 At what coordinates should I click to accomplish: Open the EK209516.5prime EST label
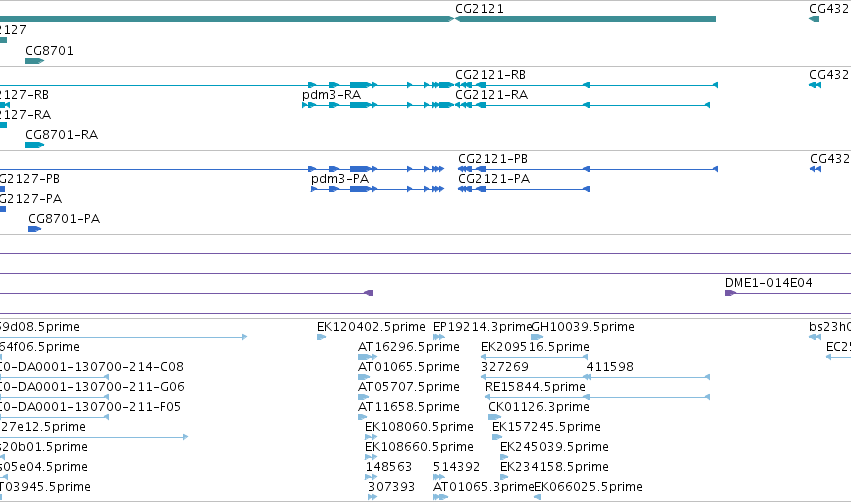pyautogui.click(x=535, y=347)
